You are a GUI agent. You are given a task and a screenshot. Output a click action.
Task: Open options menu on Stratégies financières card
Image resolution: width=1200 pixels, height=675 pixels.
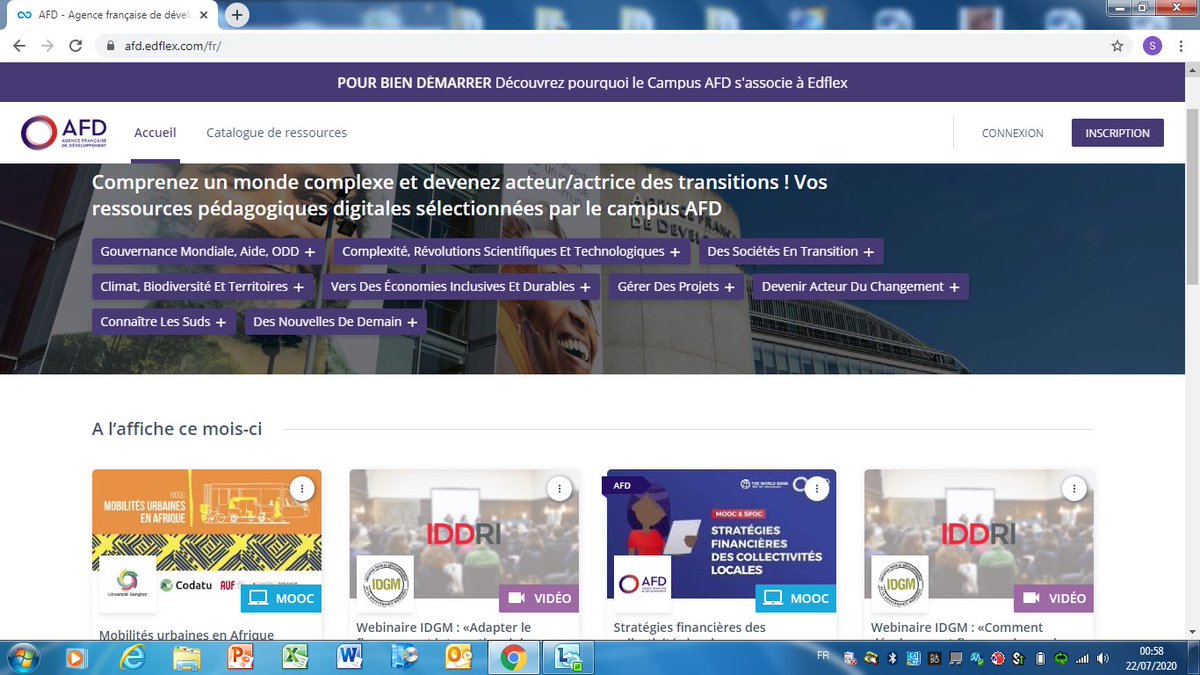817,488
